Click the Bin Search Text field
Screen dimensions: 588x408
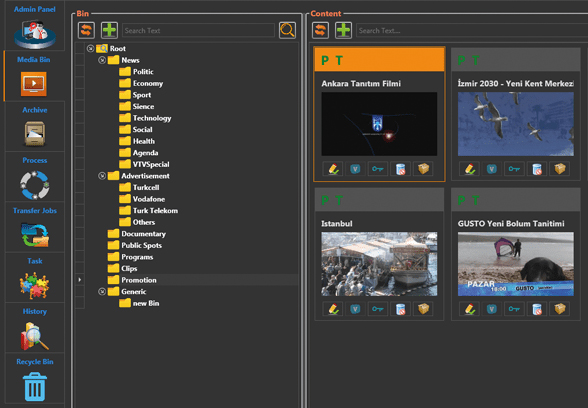198,30
